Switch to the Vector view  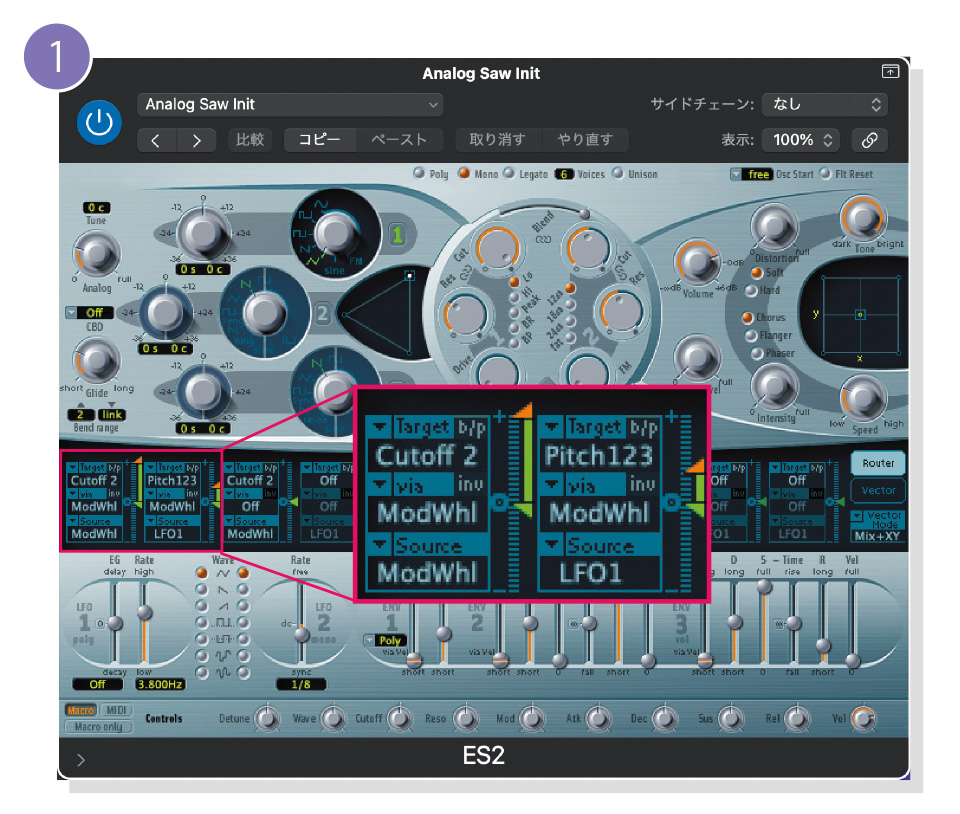(878, 490)
